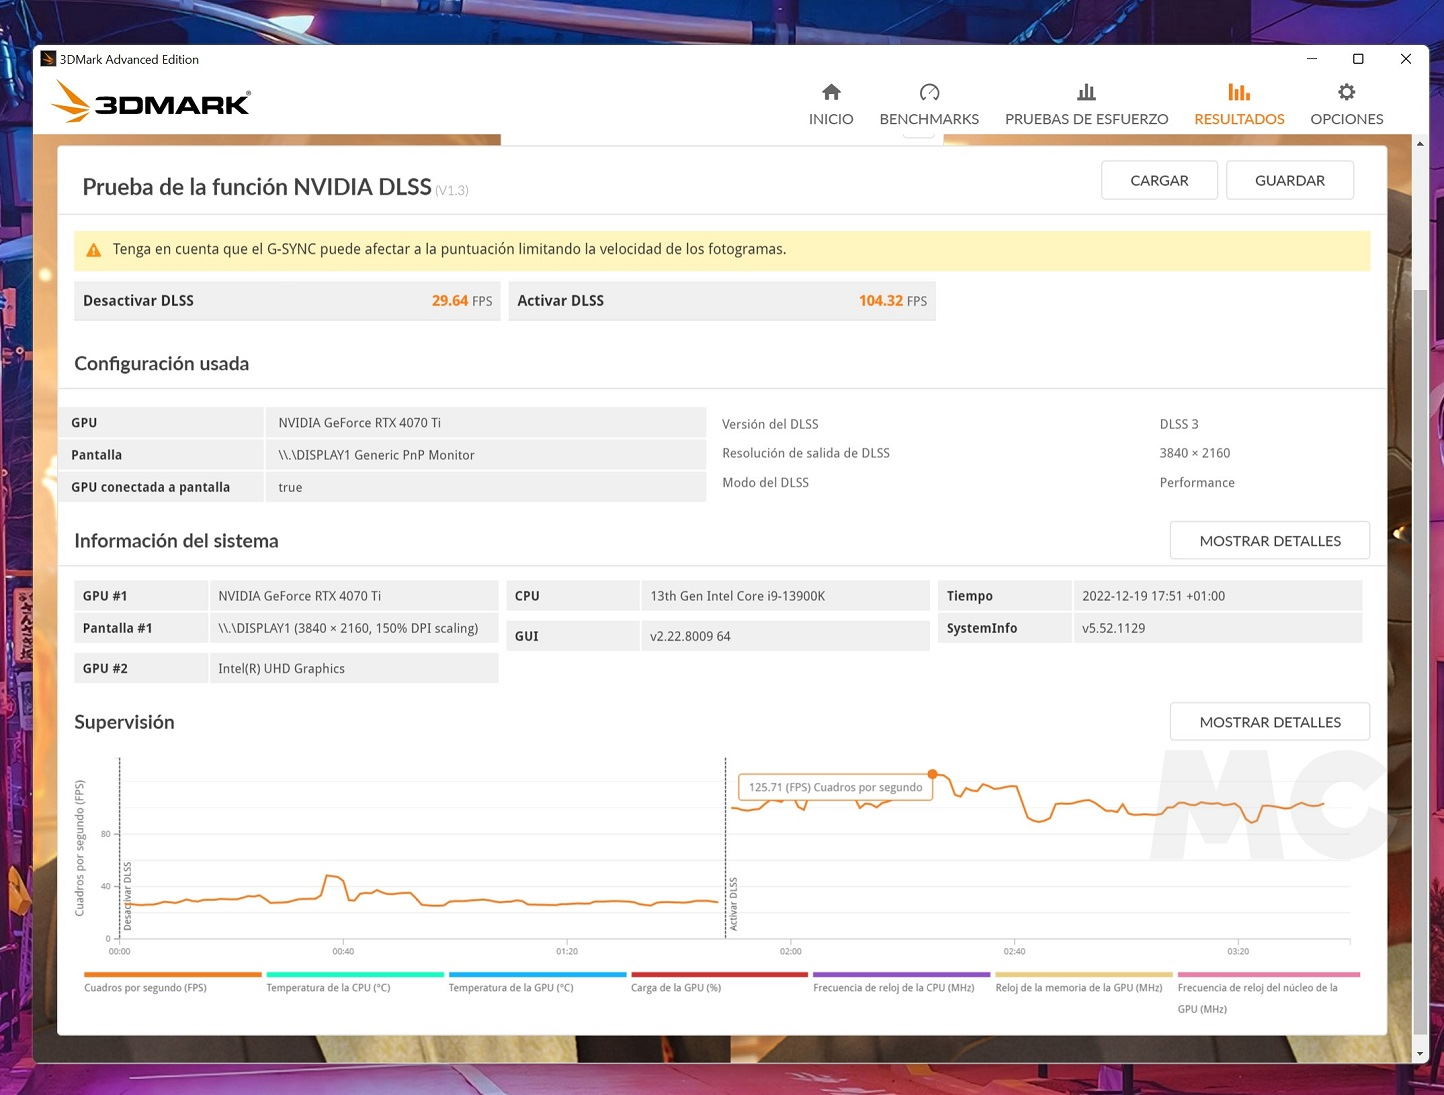
Task: Click the G-SYNC warning triangle icon
Action: tap(94, 250)
